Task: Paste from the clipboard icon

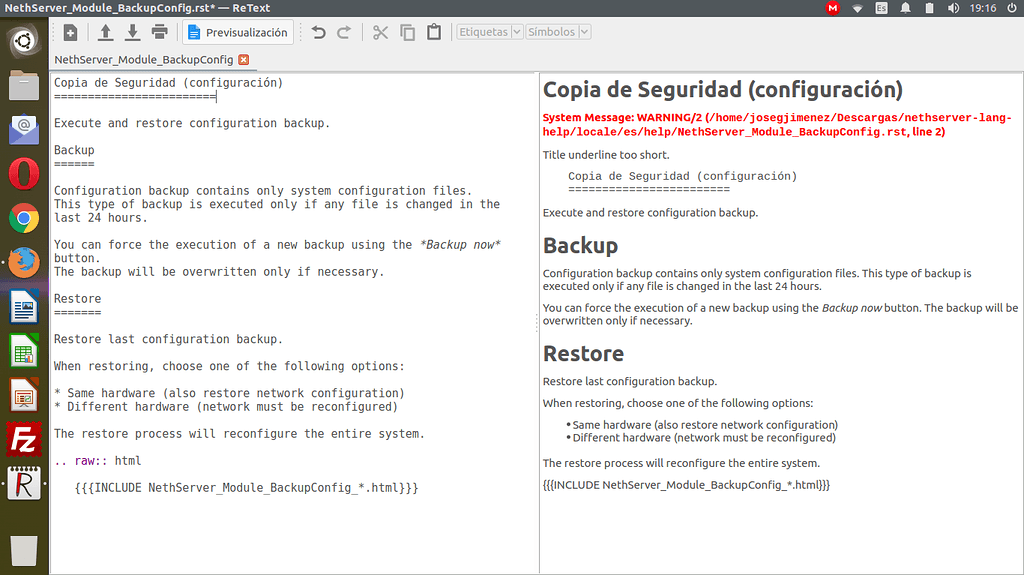Action: (434, 32)
